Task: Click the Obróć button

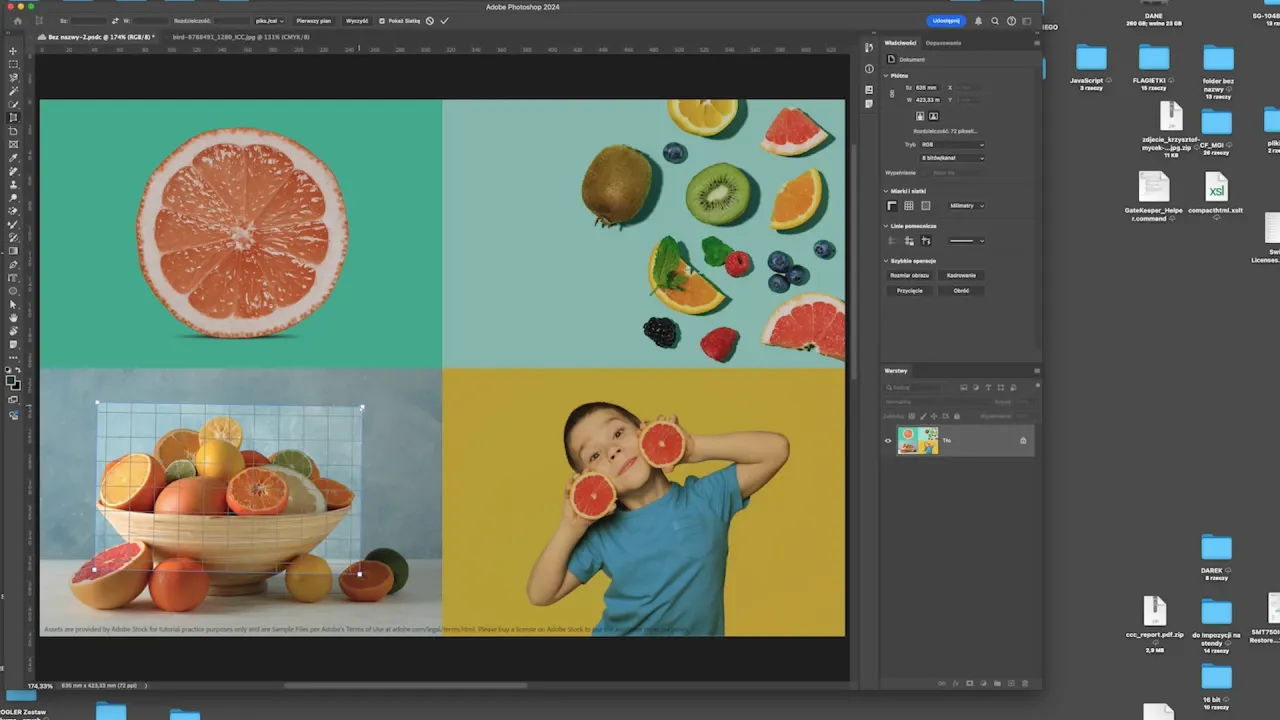Action: 961,290
